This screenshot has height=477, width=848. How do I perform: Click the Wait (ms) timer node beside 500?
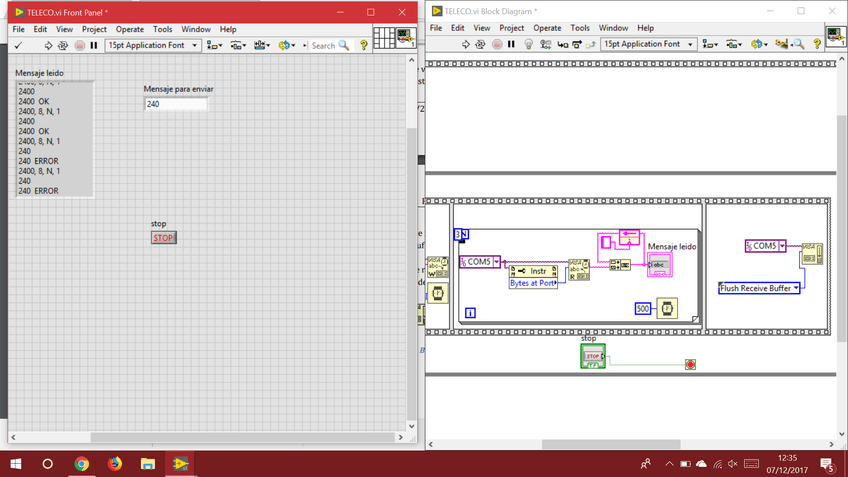(667, 308)
